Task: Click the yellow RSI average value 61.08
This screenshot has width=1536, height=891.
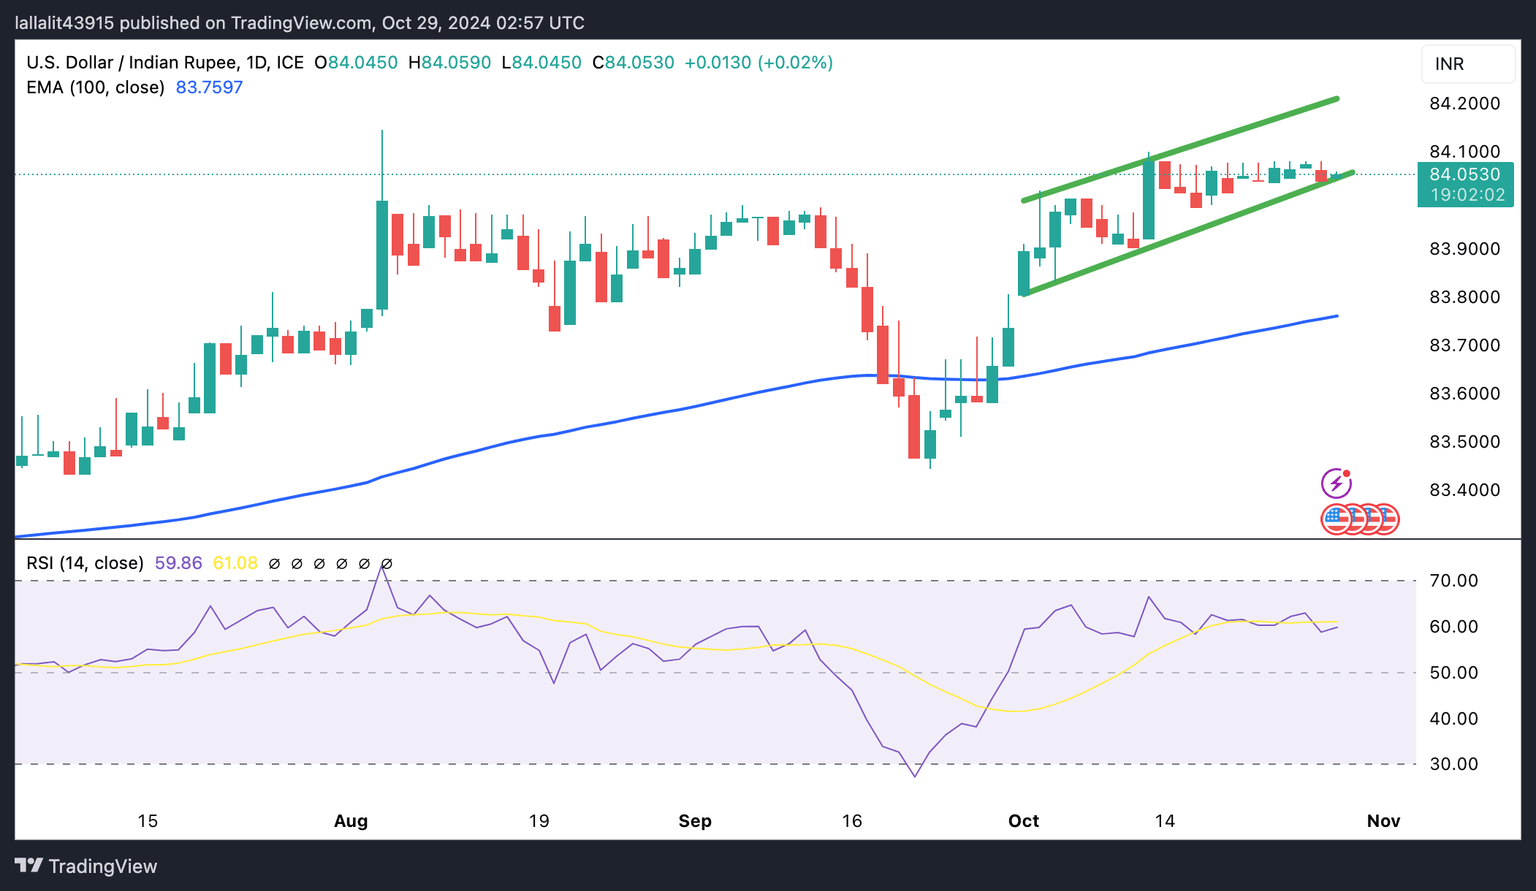Action: coord(235,563)
